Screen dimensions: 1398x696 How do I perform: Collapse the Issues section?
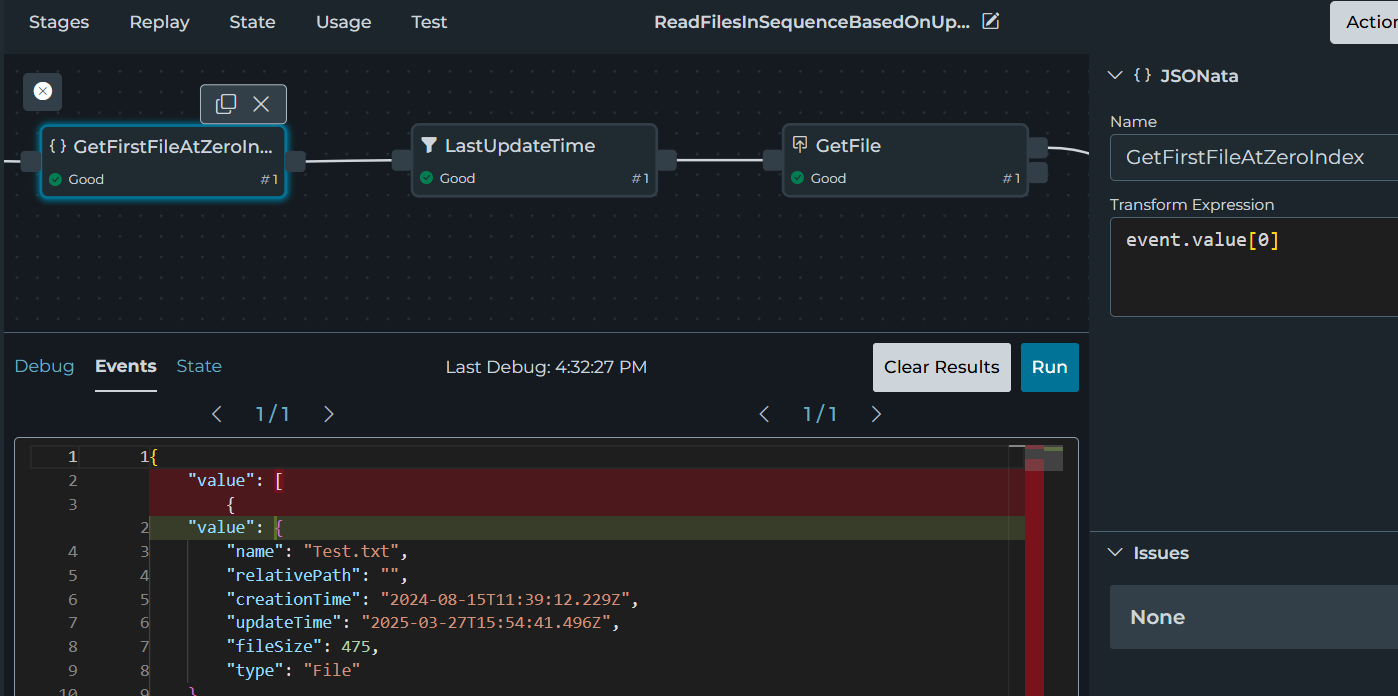pyautogui.click(x=1116, y=553)
